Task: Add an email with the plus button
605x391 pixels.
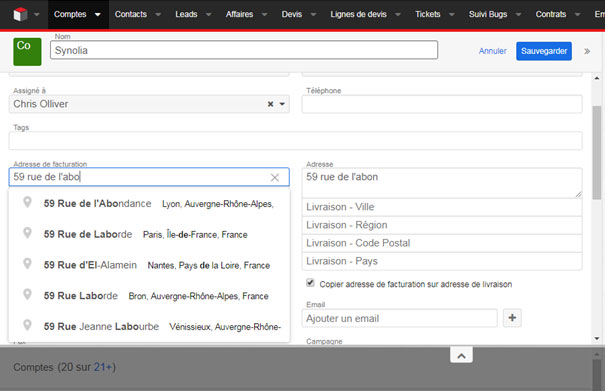Action: [512, 318]
